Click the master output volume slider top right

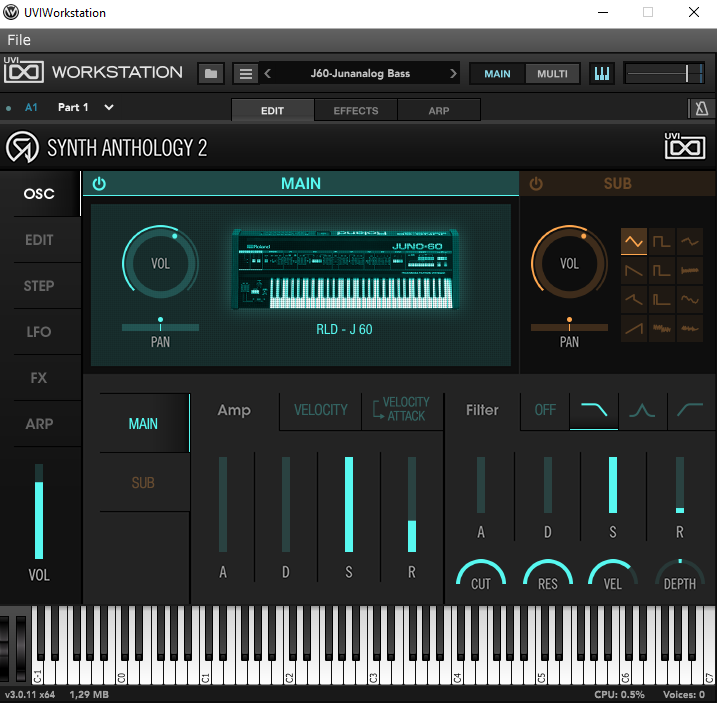[664, 74]
